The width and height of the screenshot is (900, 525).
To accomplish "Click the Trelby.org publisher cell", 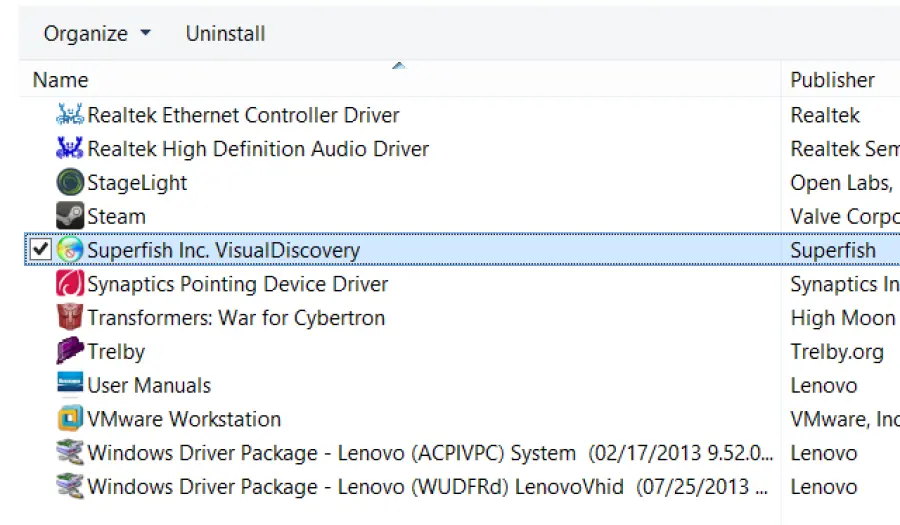I will point(837,352).
